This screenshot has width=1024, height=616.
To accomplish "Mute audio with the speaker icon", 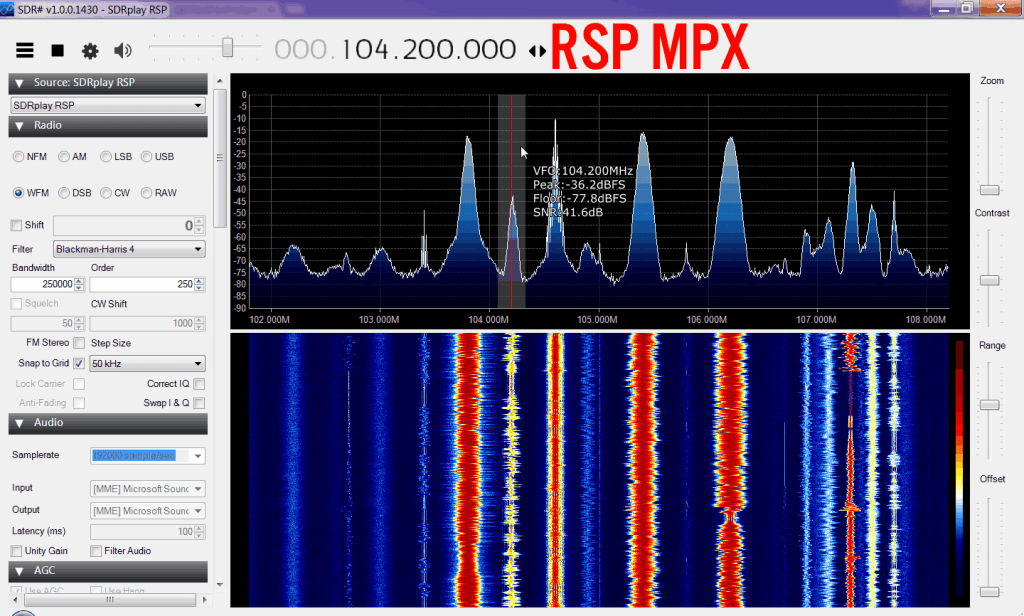I will point(123,50).
